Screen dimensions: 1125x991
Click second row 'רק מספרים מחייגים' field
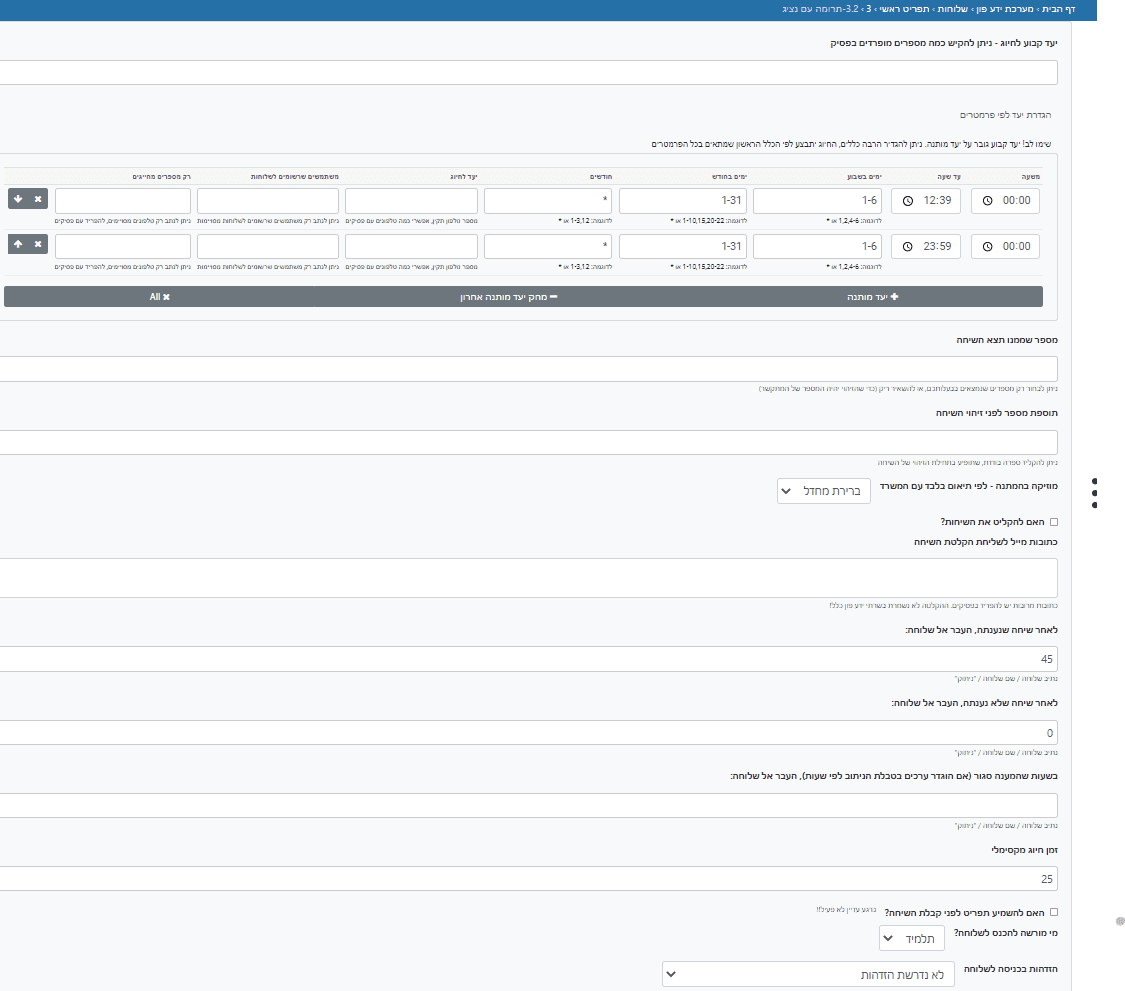click(123, 247)
